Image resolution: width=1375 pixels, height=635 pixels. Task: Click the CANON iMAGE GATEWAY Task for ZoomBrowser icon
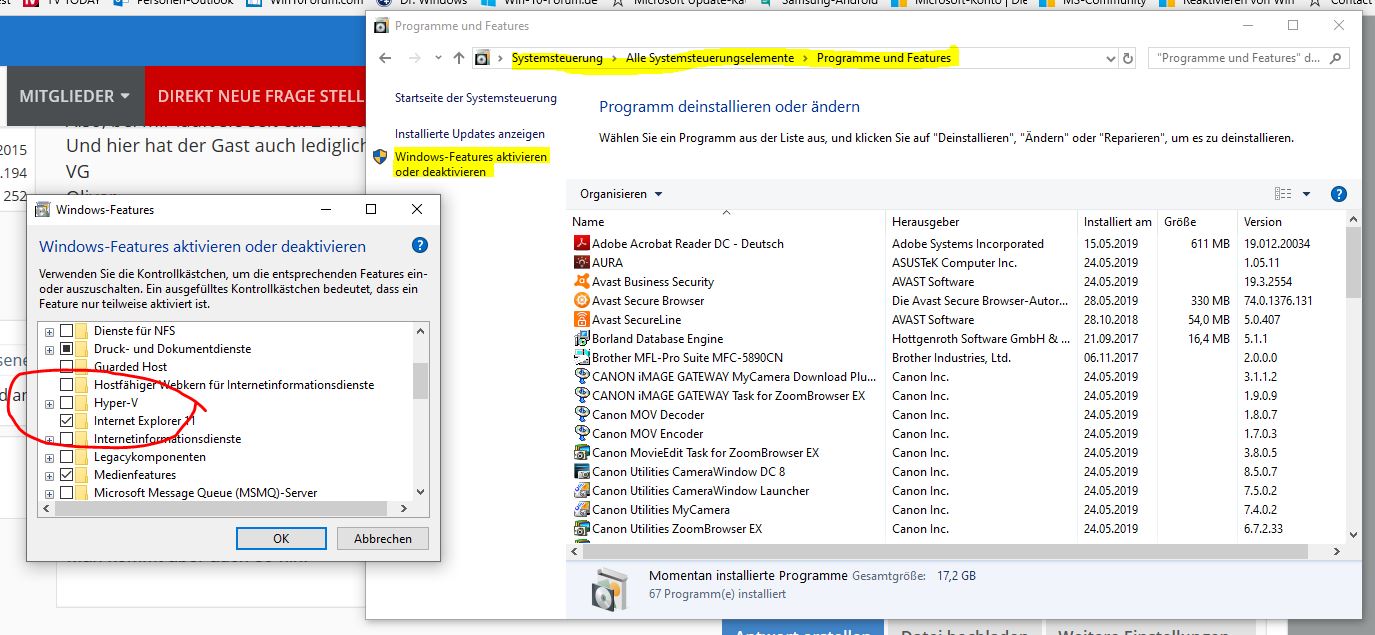point(582,395)
